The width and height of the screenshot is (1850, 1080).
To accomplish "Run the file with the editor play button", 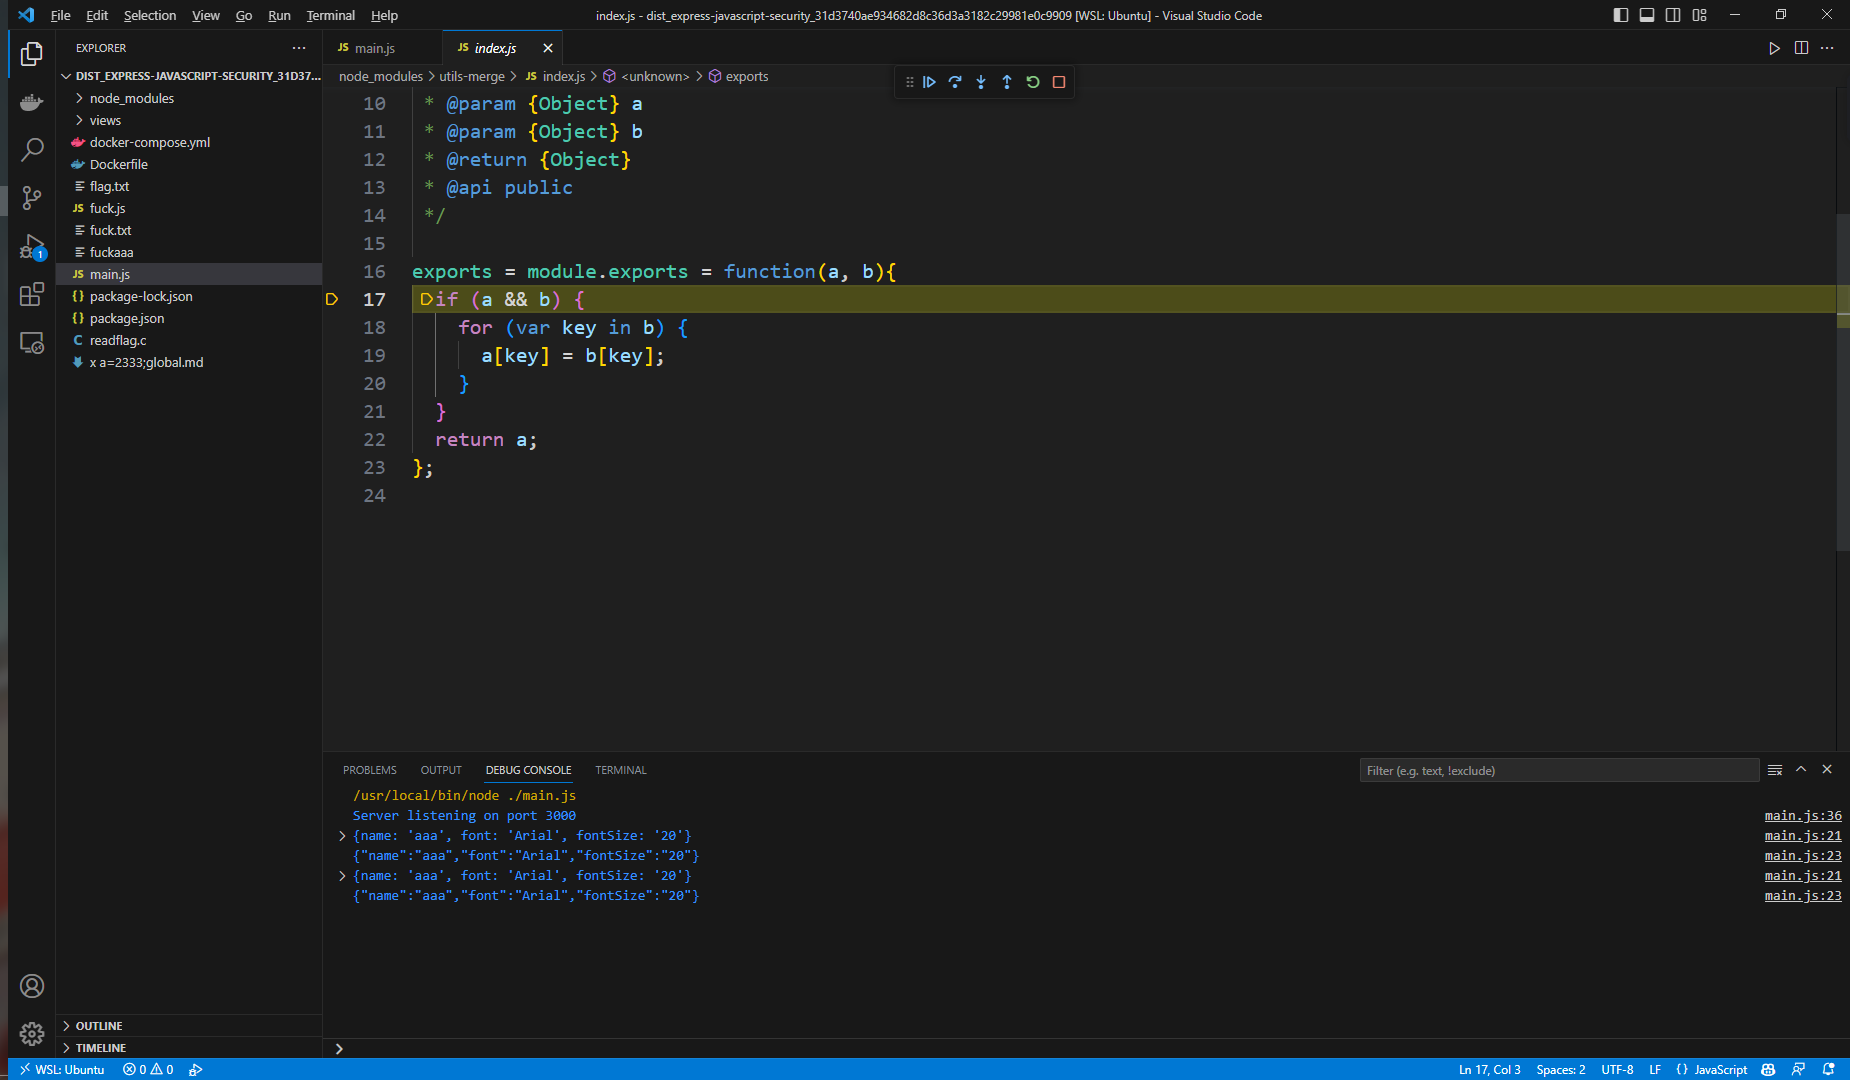I will (x=1774, y=48).
